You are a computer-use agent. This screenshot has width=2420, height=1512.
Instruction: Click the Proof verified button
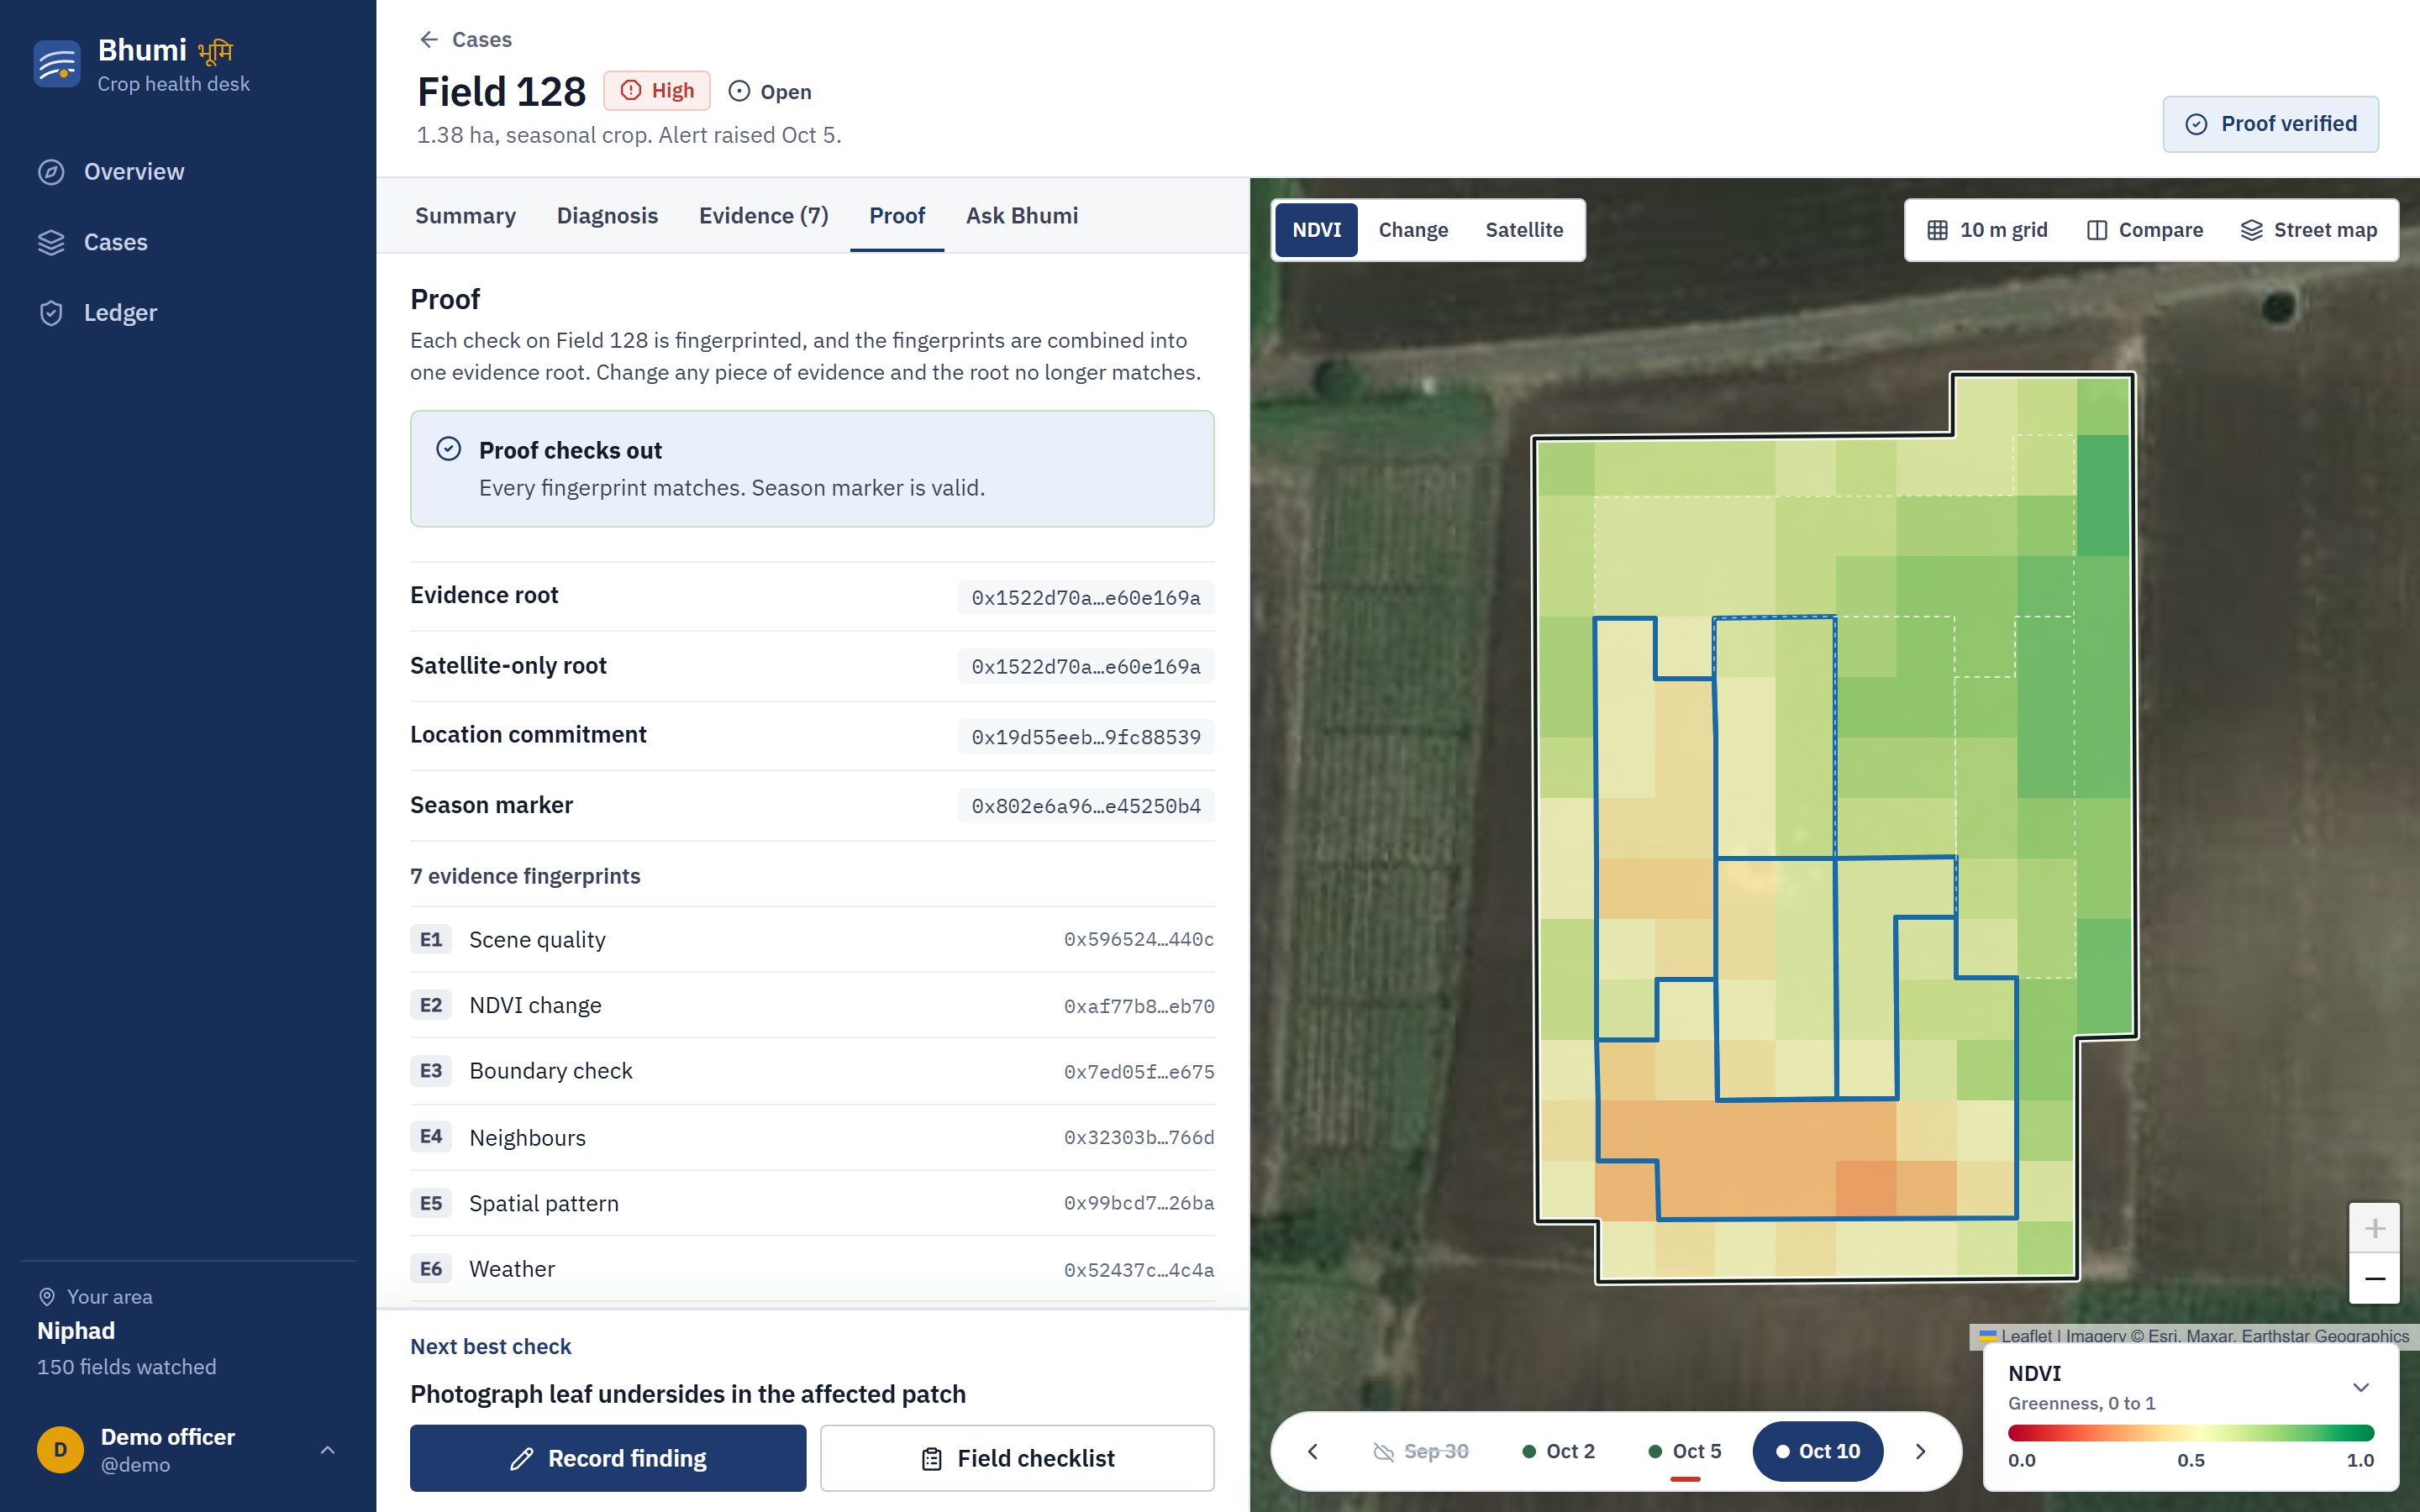[x=2270, y=124]
